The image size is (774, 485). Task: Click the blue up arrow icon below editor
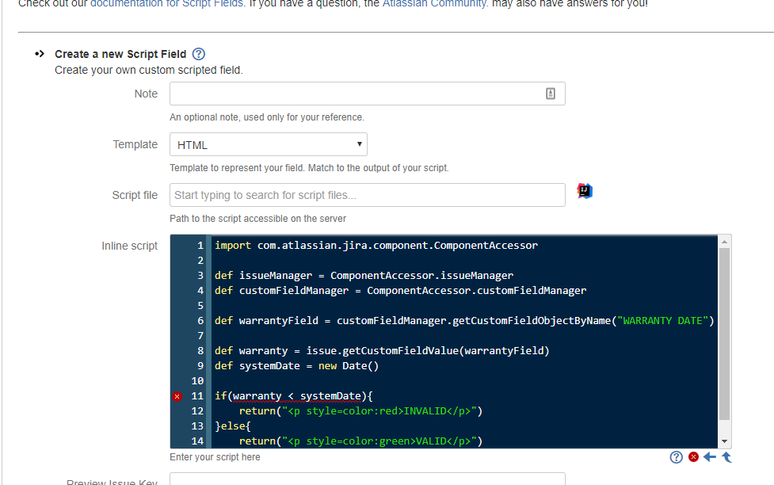tap(727, 457)
